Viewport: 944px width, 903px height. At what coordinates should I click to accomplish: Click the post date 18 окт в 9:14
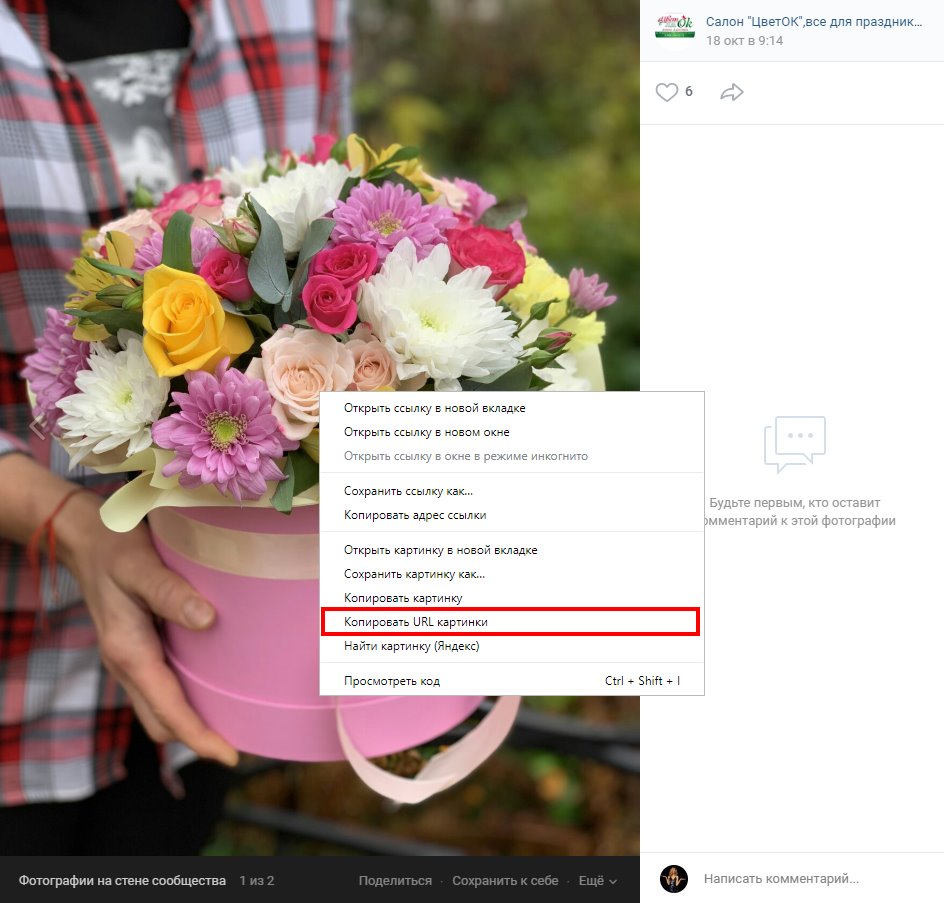(744, 41)
